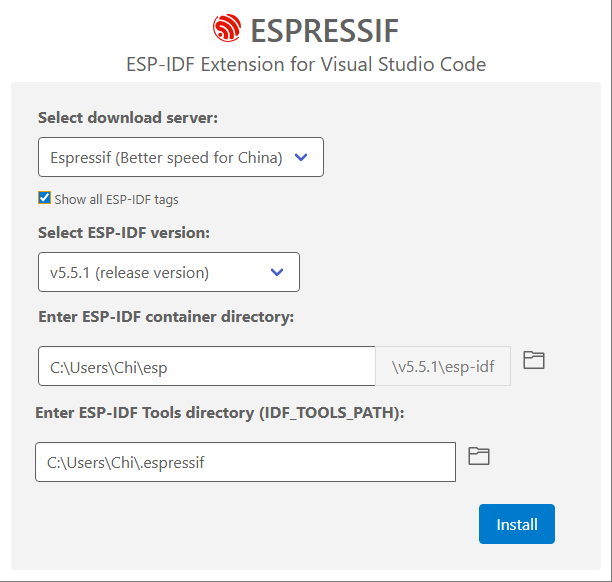This screenshot has width=612, height=582.
Task: Open the ESP-IDF version dropdown
Action: click(x=169, y=272)
